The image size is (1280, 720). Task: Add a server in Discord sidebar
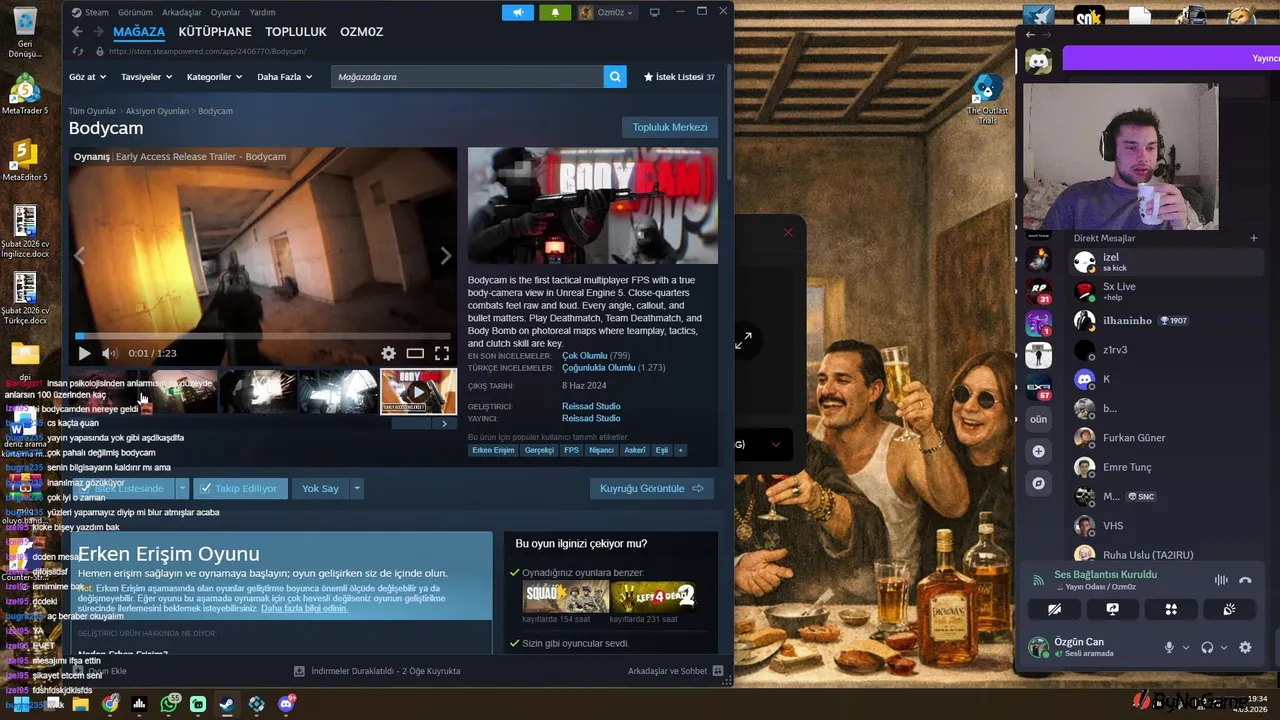[1039, 452]
